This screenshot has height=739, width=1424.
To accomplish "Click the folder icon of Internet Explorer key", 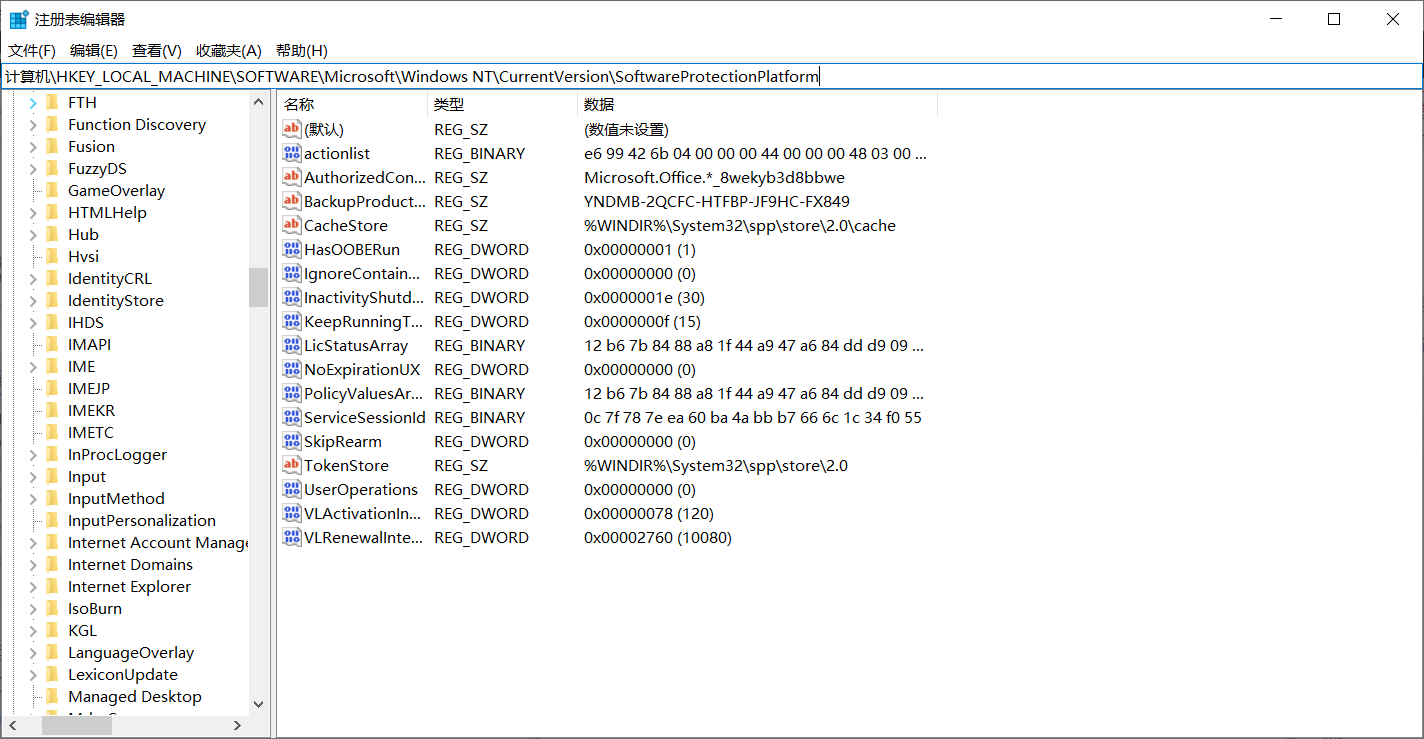I will [x=53, y=586].
